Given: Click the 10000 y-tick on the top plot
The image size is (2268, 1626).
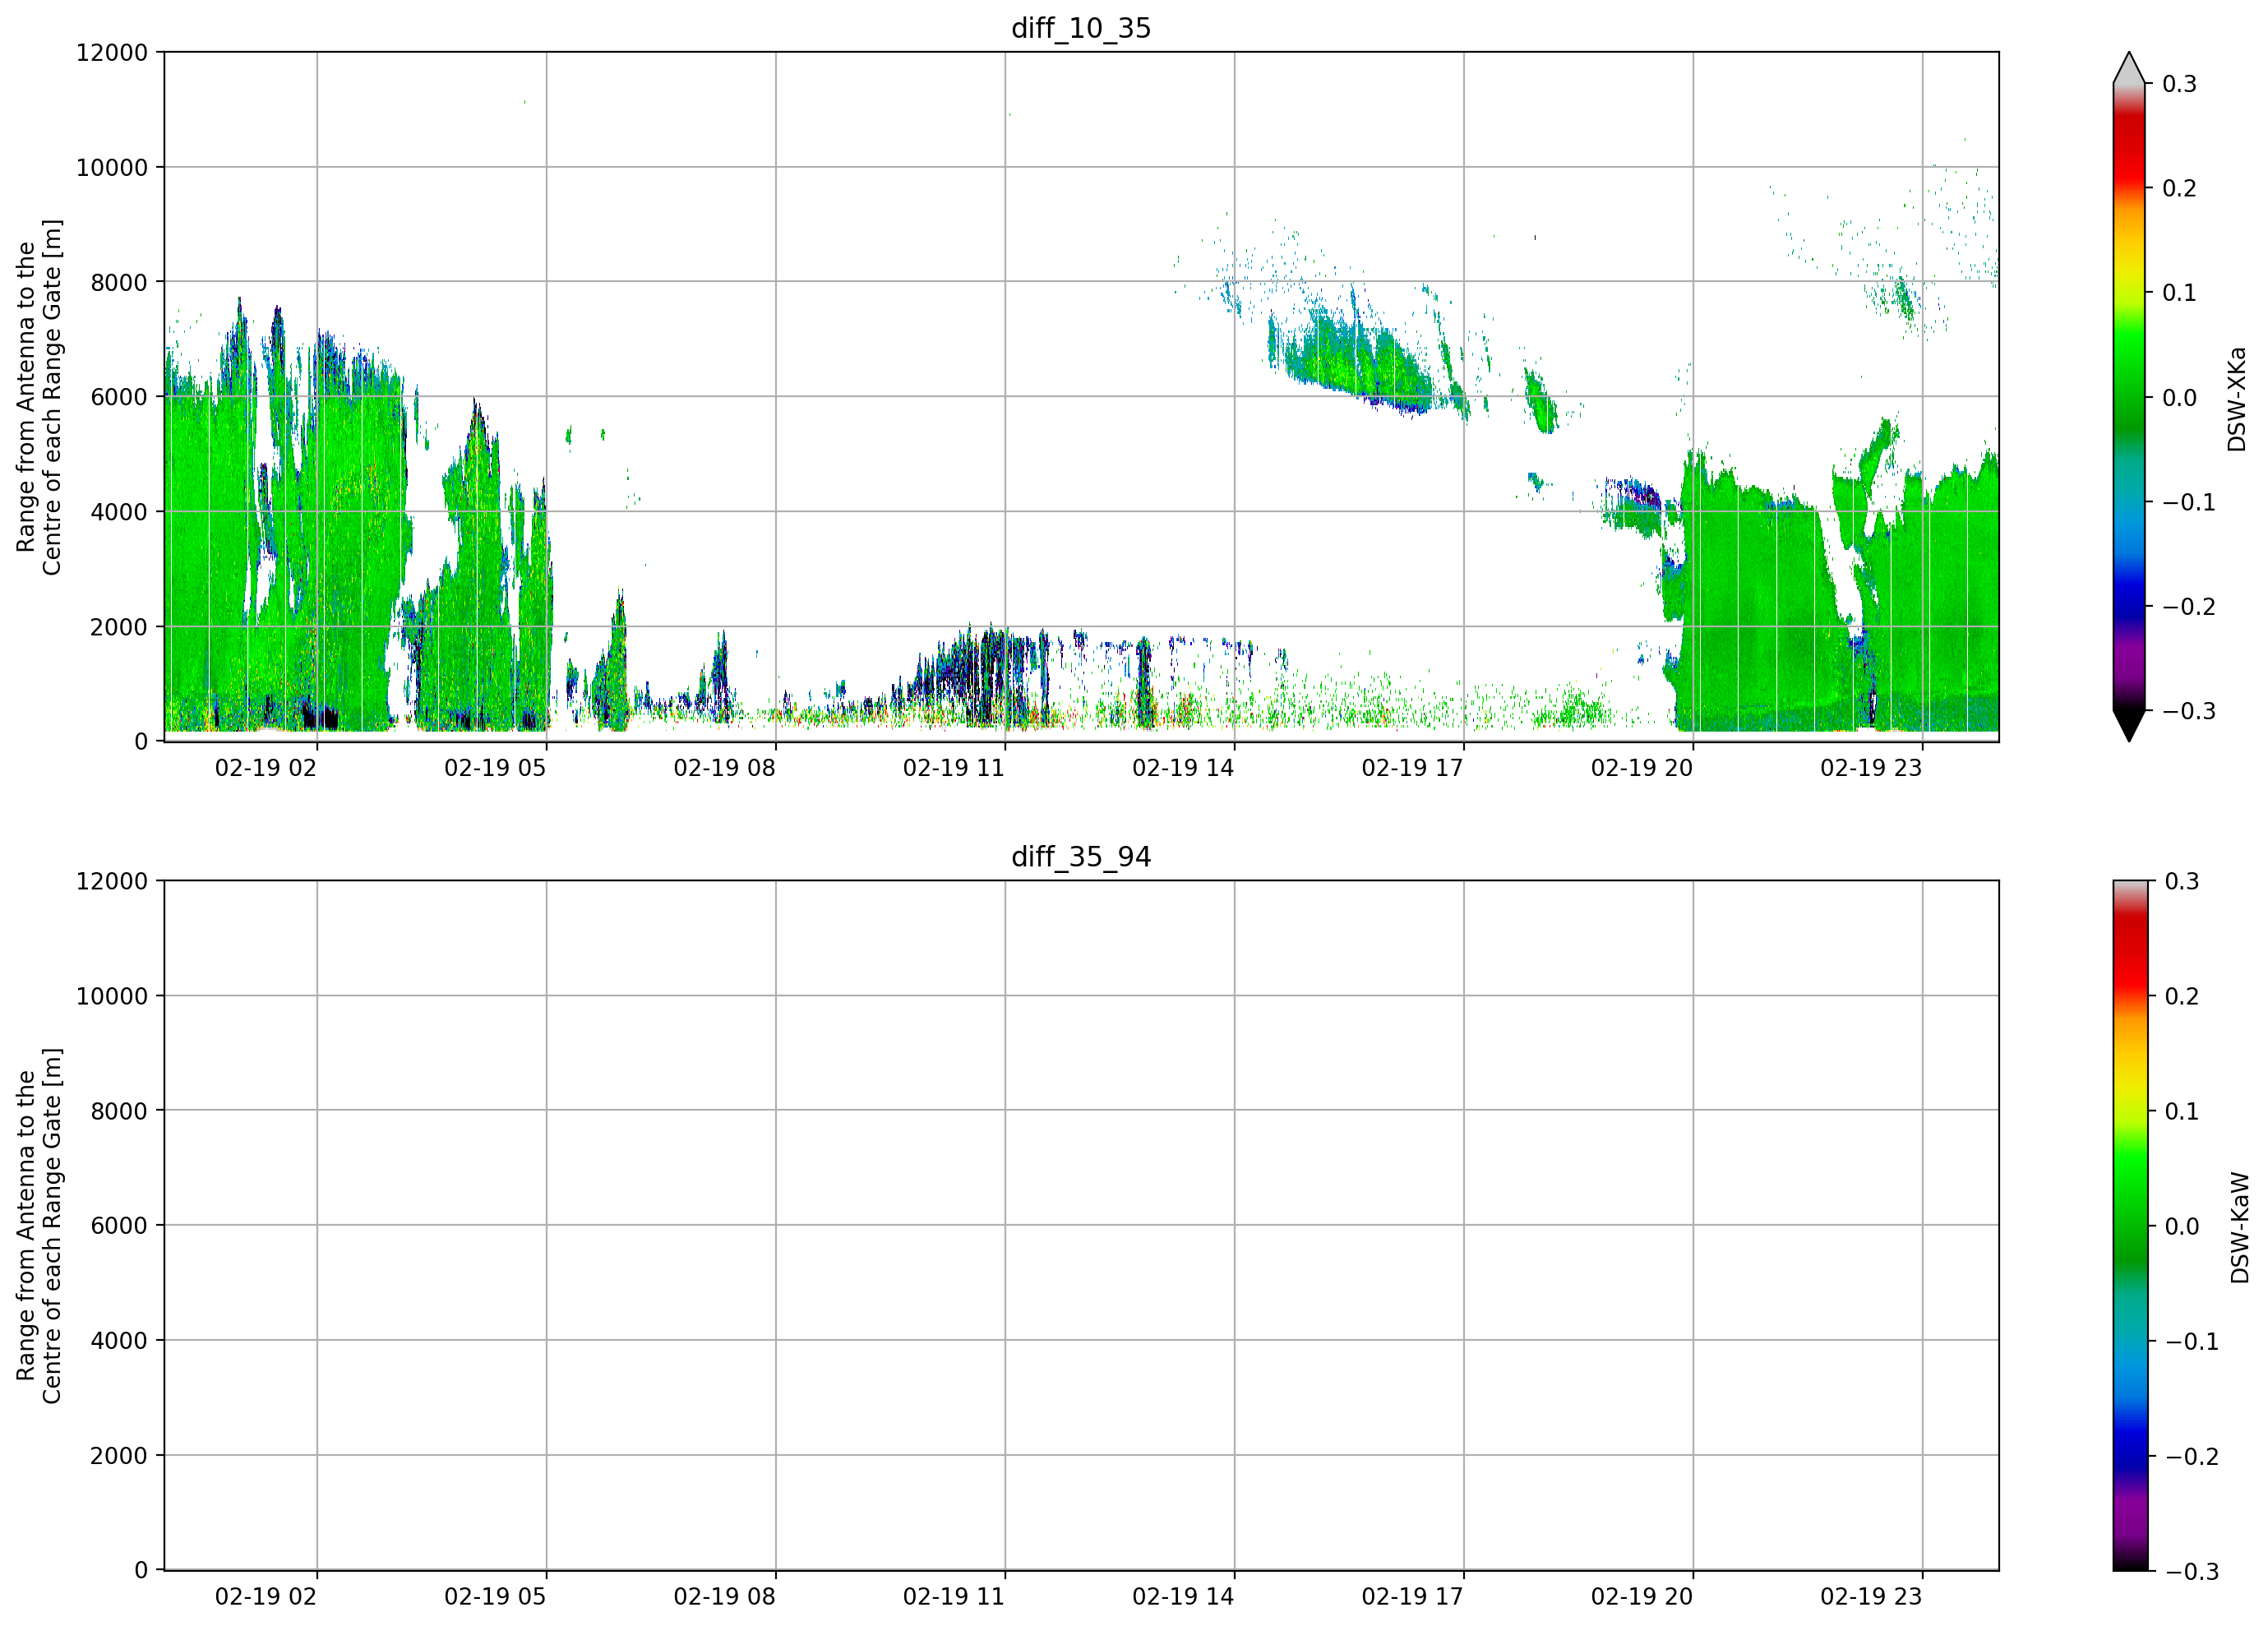Looking at the screenshot, I should 112,167.
